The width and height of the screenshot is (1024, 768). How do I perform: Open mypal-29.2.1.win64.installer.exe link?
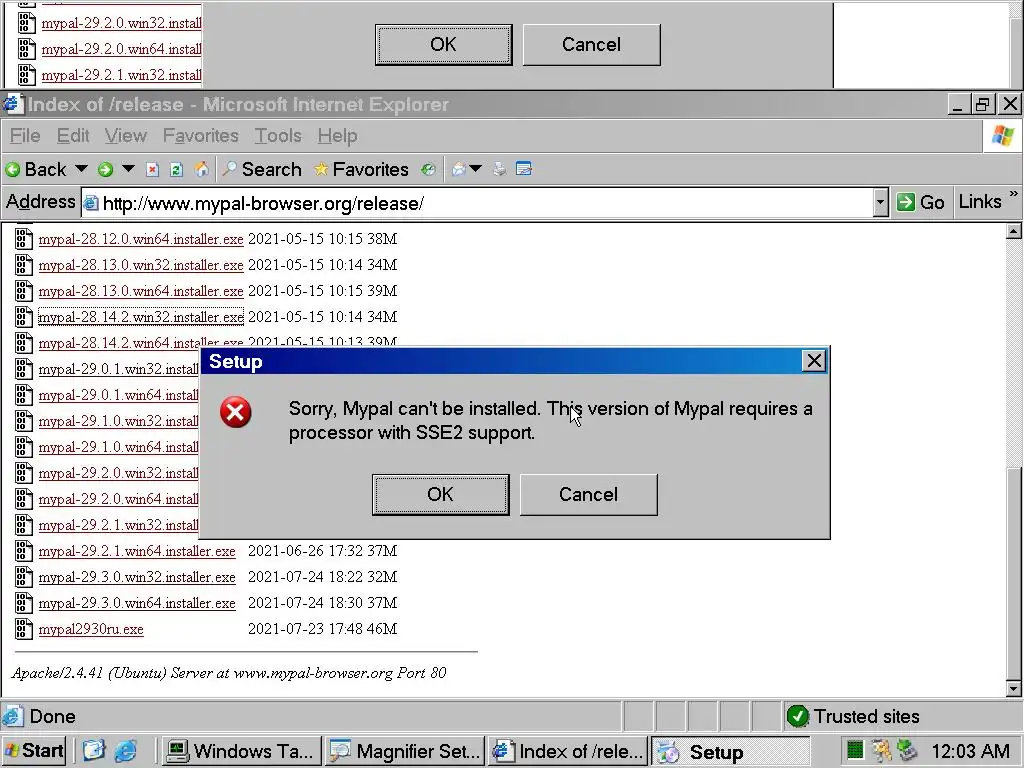pyautogui.click(x=136, y=551)
